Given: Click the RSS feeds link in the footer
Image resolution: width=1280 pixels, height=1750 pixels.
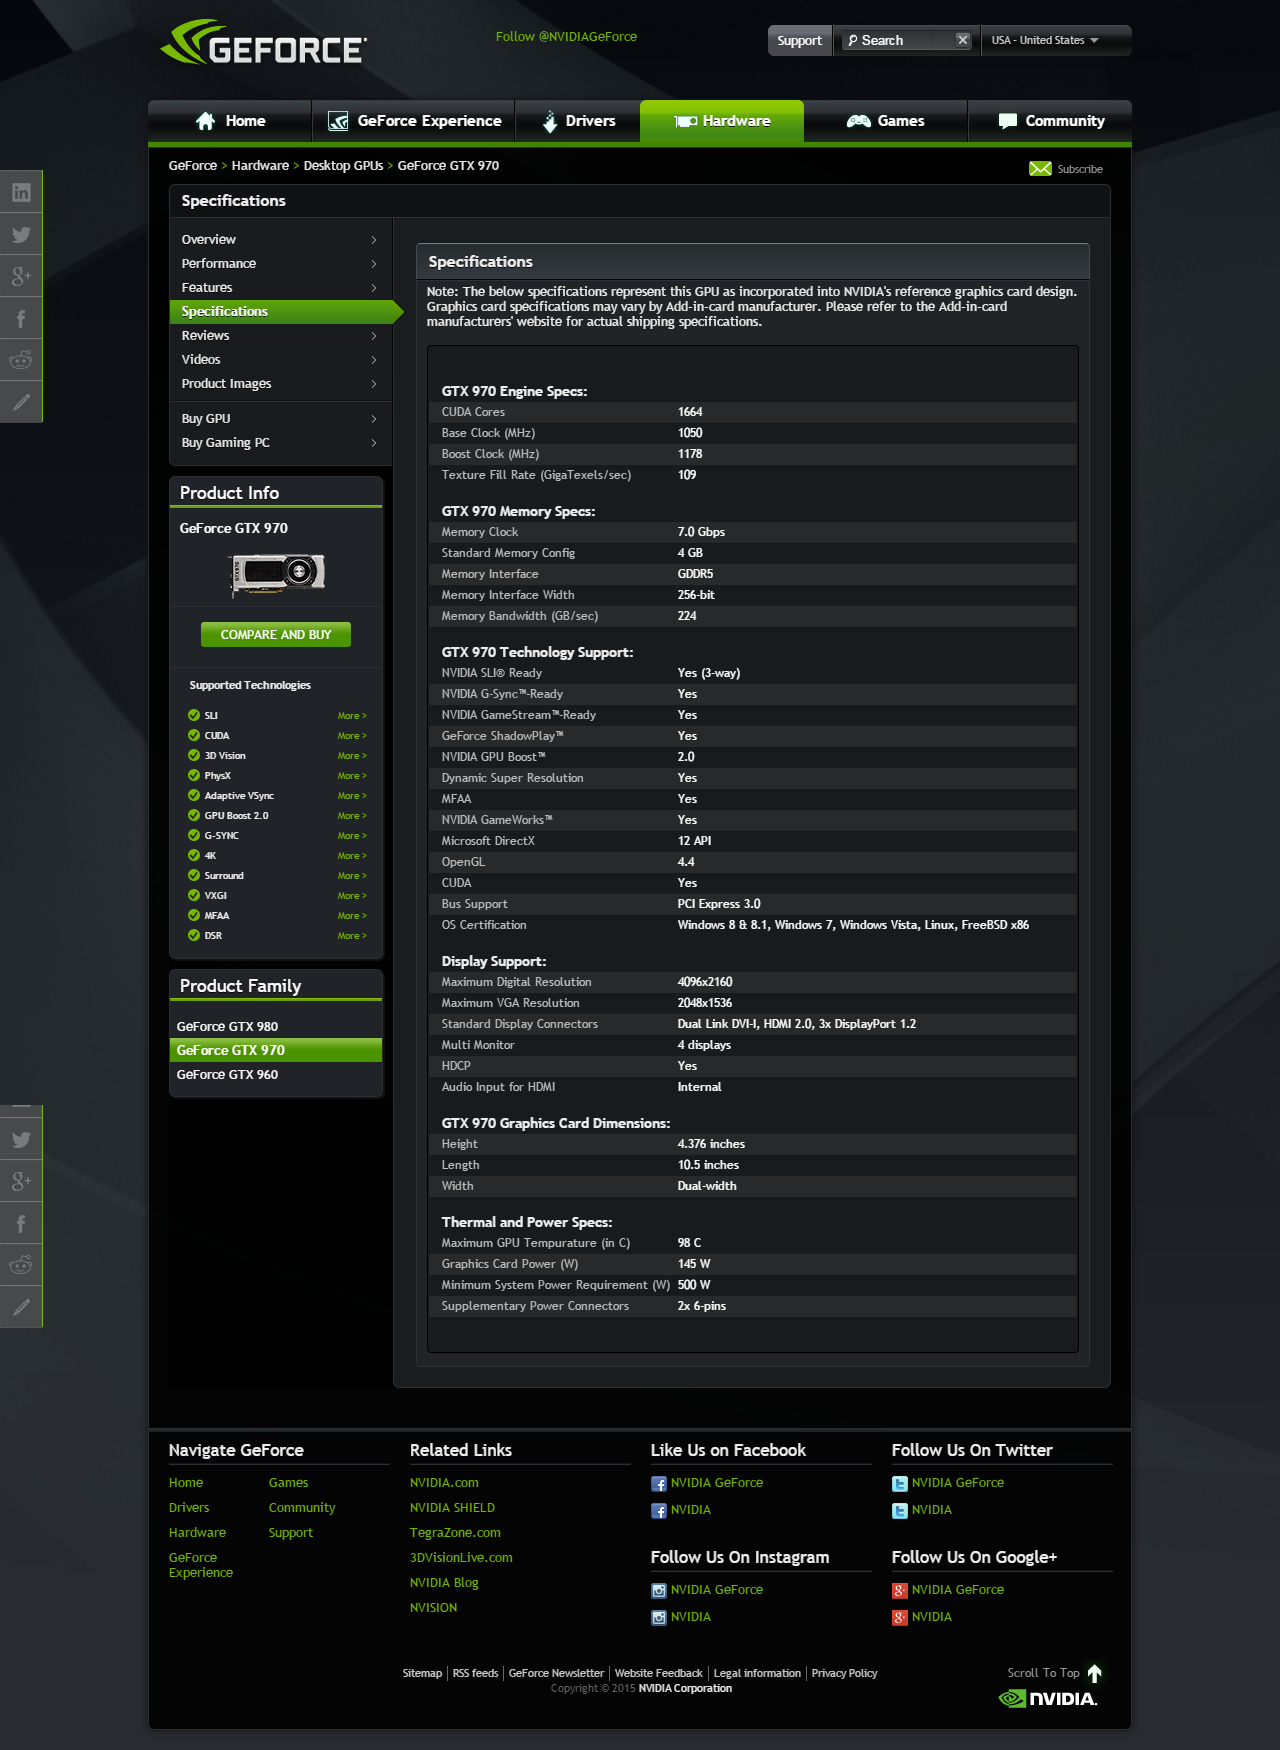Looking at the screenshot, I should tap(475, 1673).
